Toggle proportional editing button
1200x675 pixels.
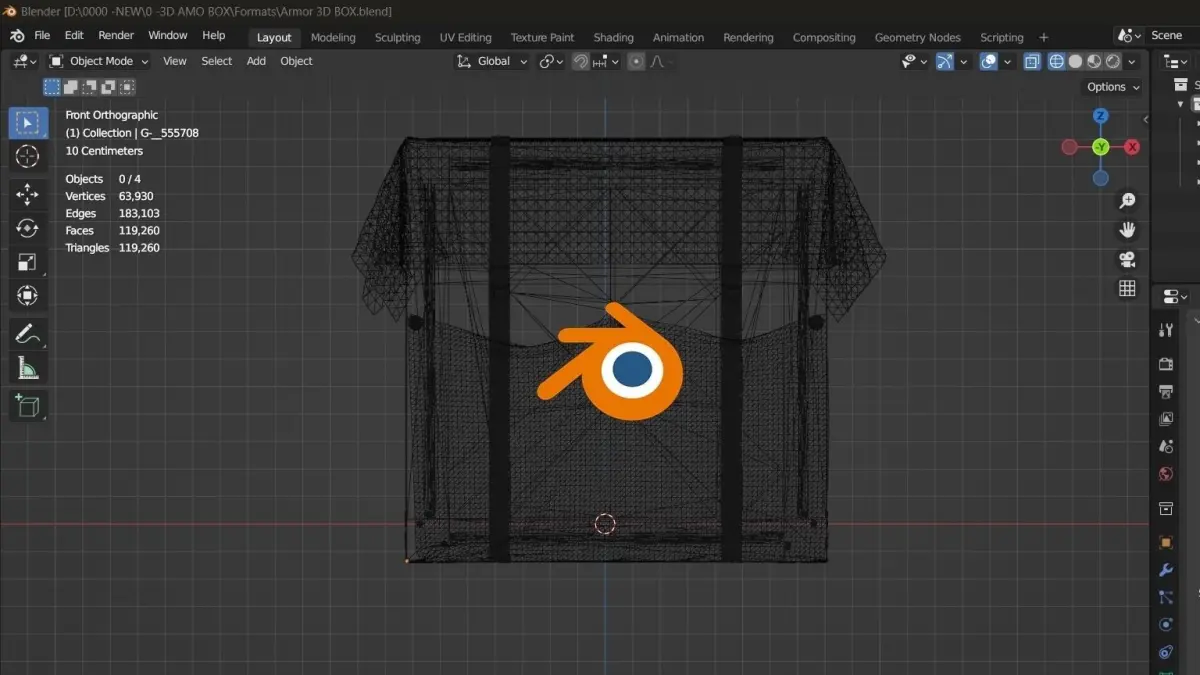point(636,61)
